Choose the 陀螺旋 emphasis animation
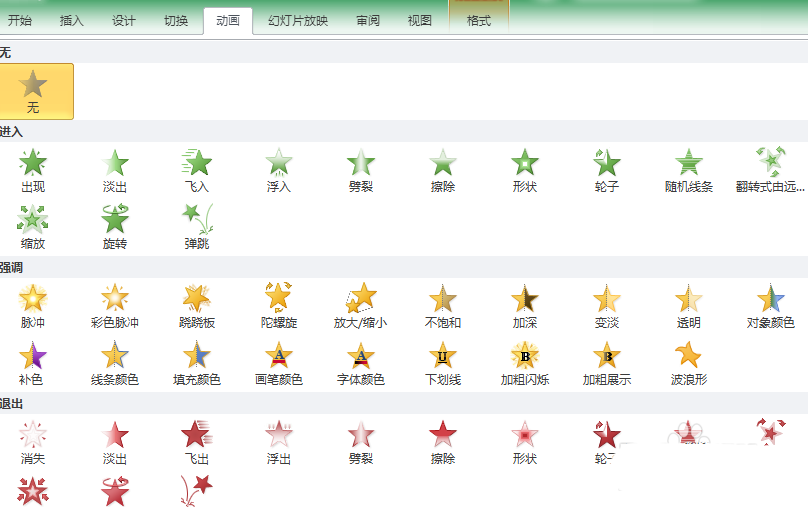Viewport: 808px width, 509px height. [279, 307]
